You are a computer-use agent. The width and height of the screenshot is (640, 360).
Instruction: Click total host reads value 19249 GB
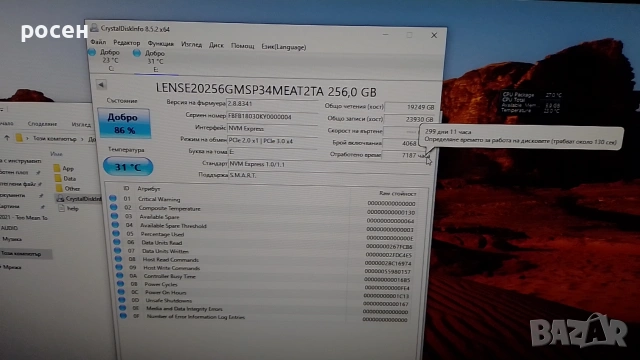tap(410, 107)
